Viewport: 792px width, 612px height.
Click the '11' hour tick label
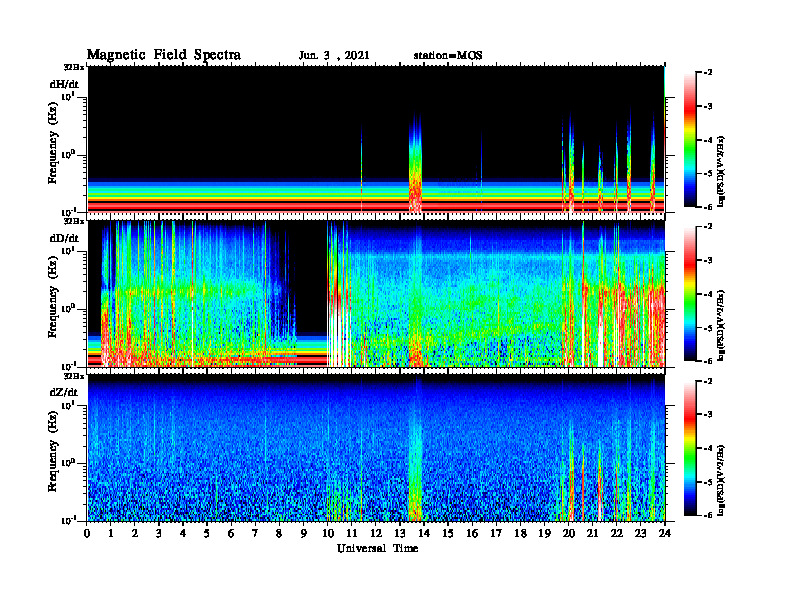coord(352,534)
